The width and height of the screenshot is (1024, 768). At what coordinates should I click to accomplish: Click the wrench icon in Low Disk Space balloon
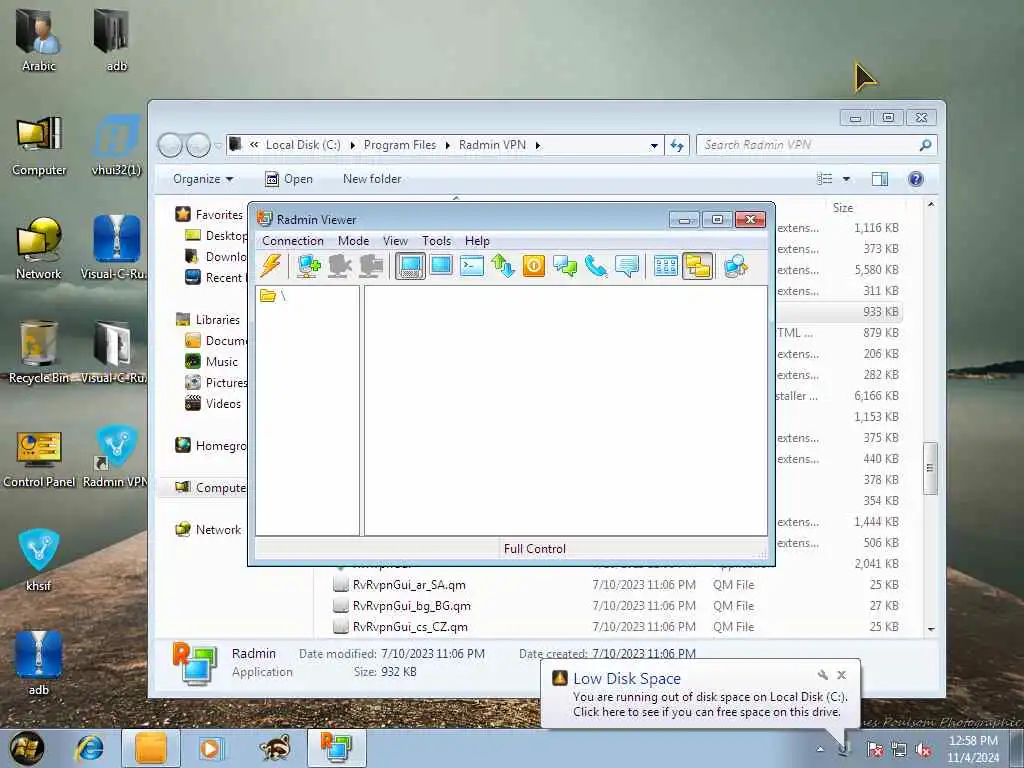pyautogui.click(x=823, y=675)
